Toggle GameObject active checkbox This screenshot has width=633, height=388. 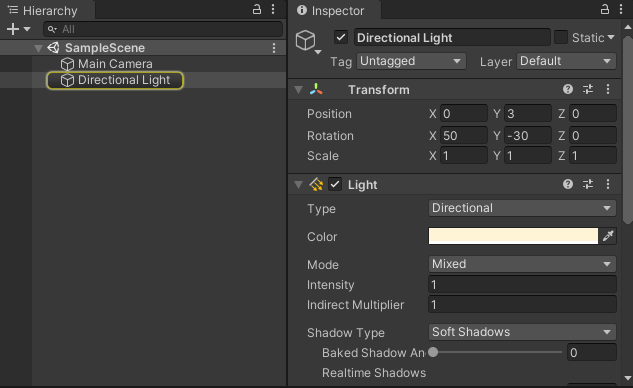341,38
